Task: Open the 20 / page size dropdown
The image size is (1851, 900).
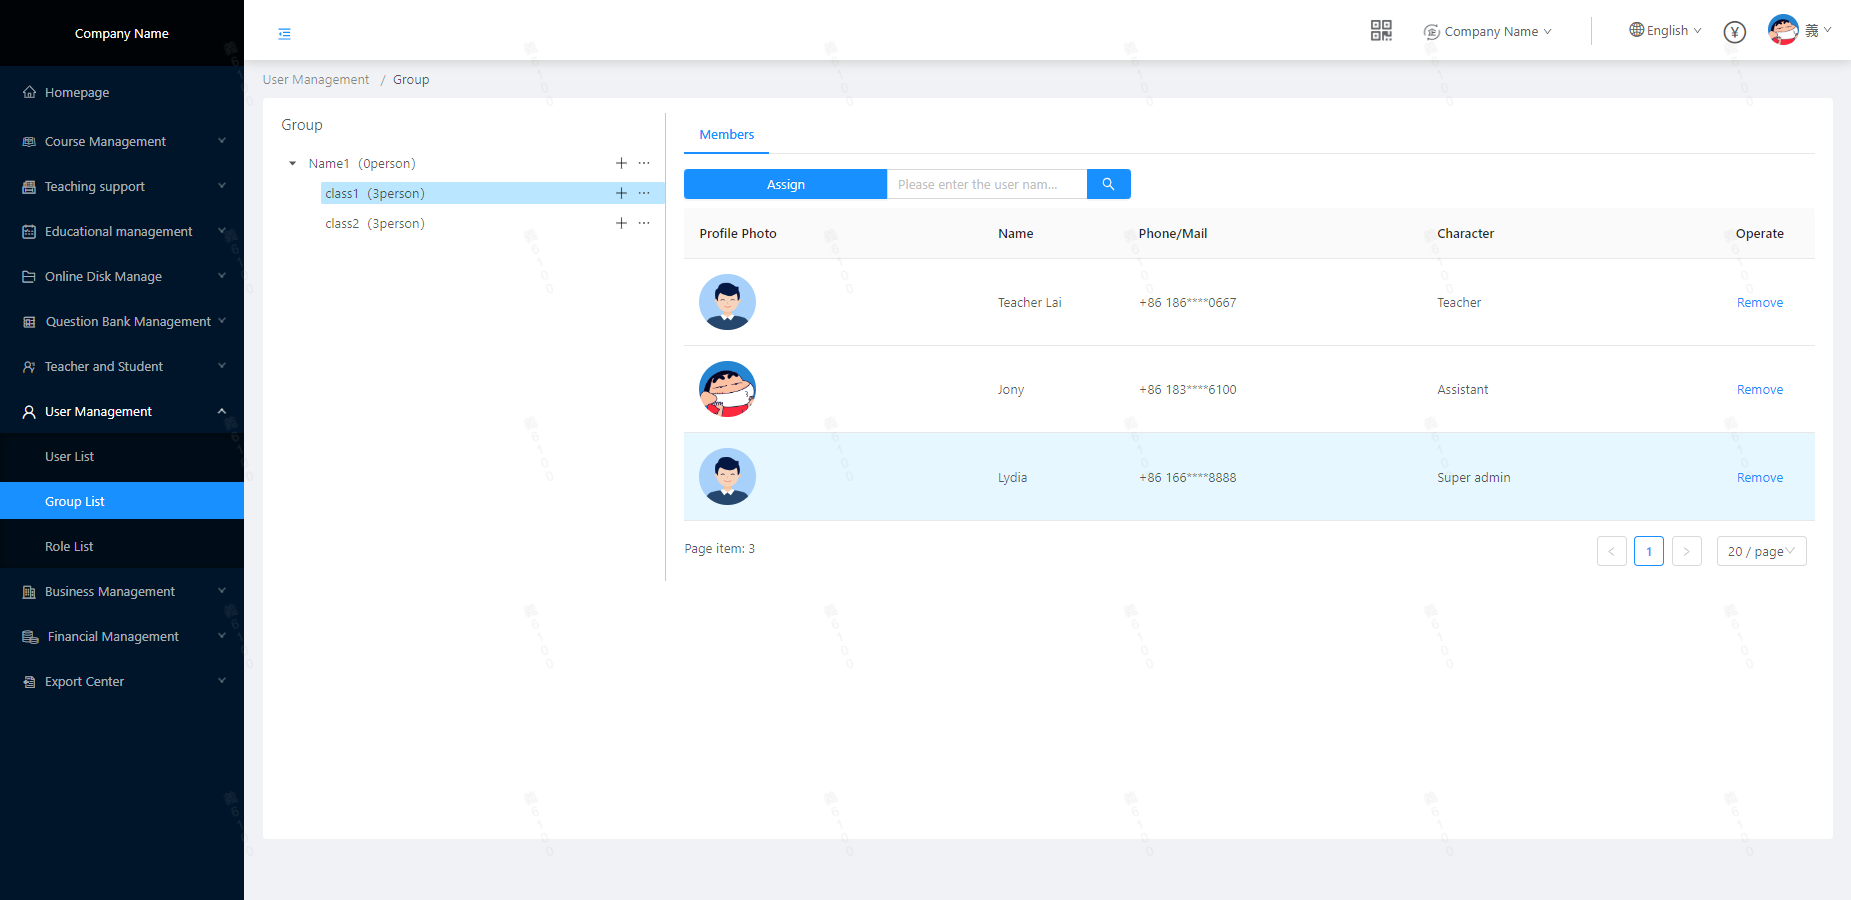Action: pos(1761,551)
